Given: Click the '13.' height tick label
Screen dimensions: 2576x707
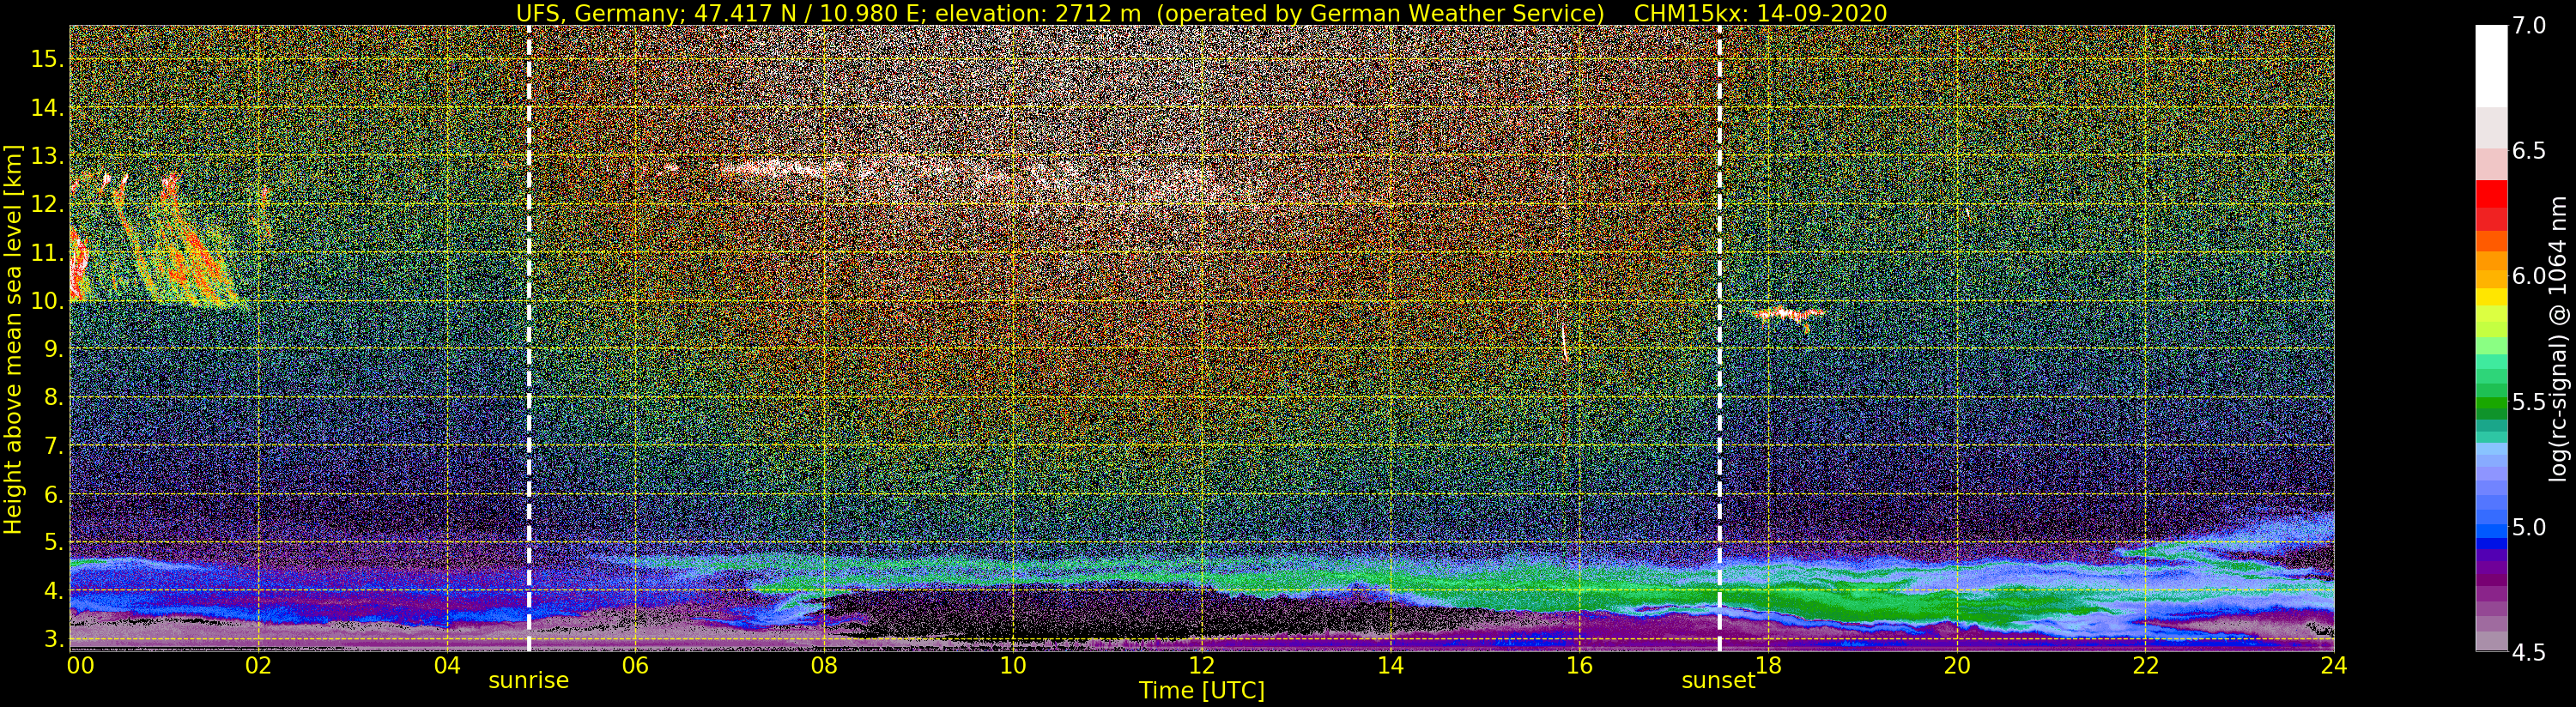Looking at the screenshot, I should pyautogui.click(x=47, y=156).
